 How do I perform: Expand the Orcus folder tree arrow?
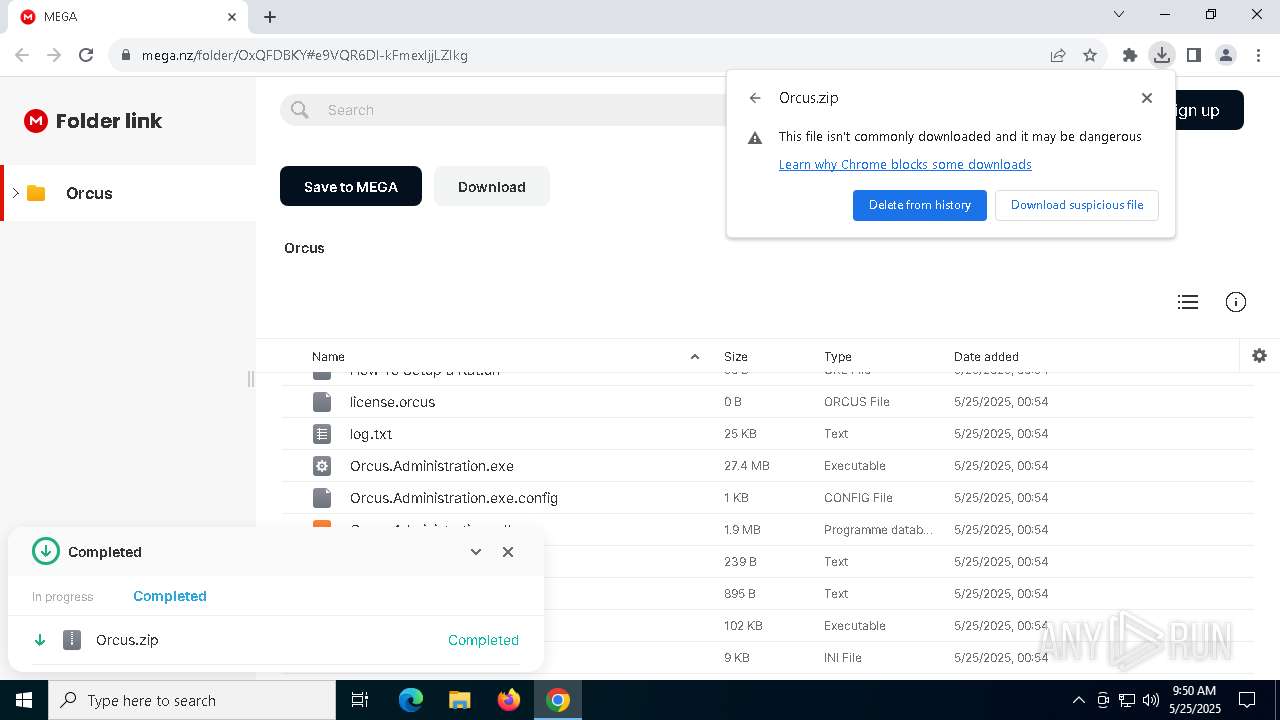16,193
